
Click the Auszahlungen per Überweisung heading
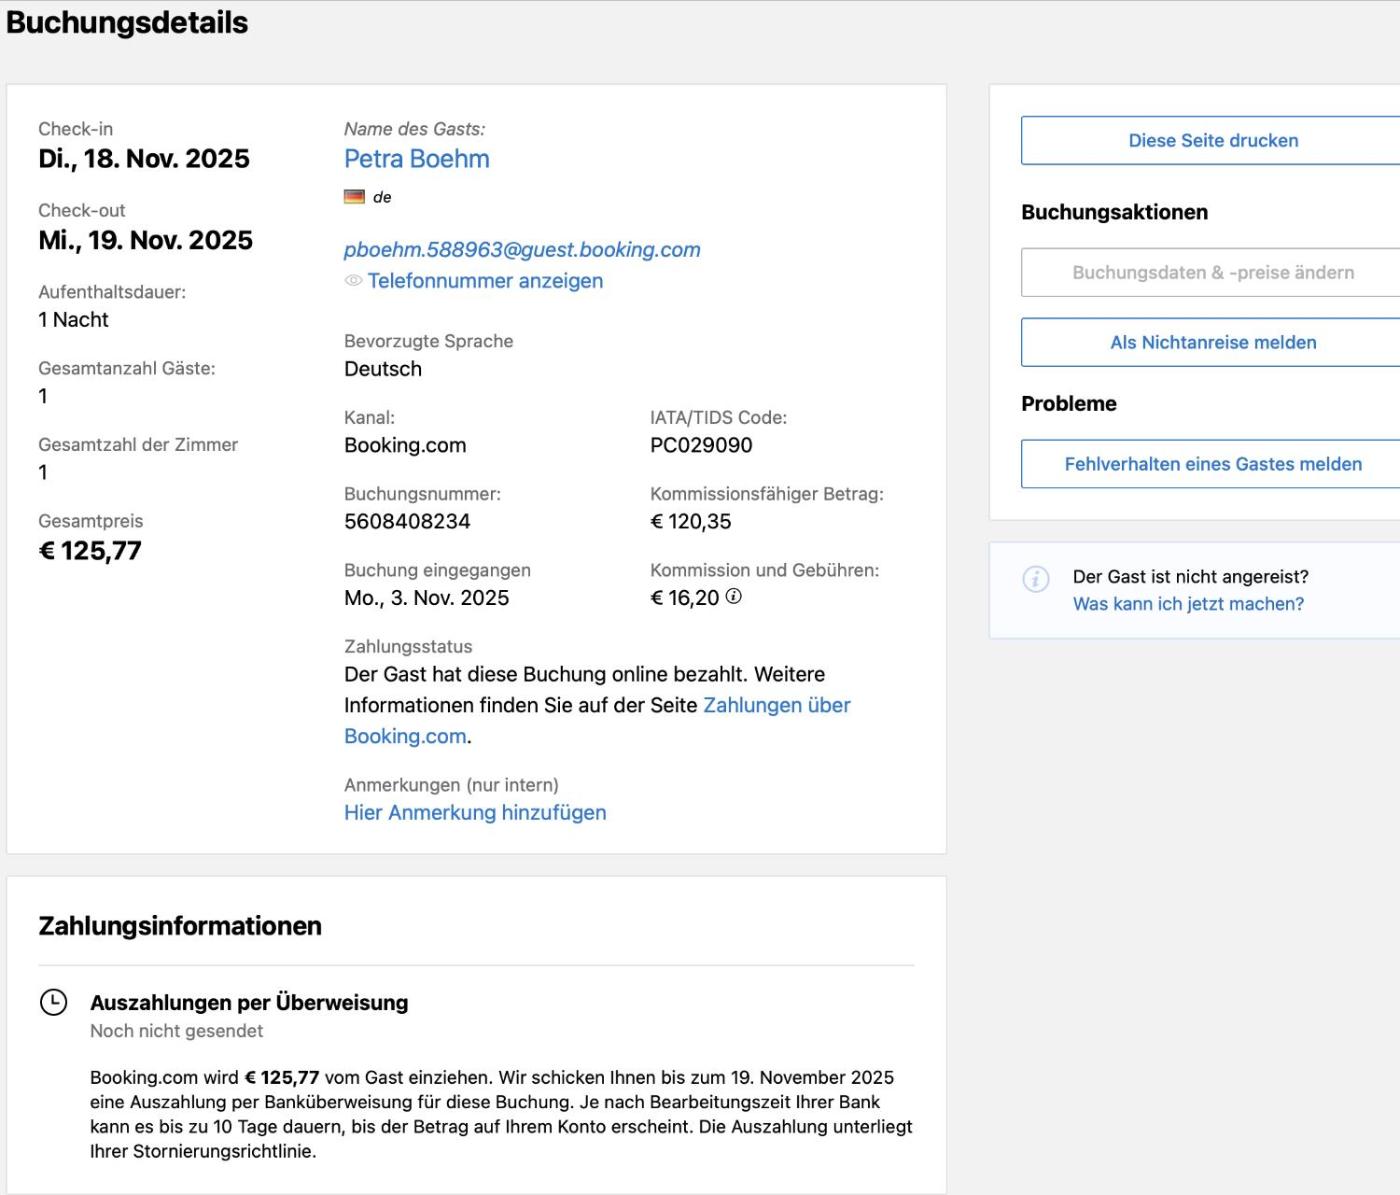[x=249, y=1003]
